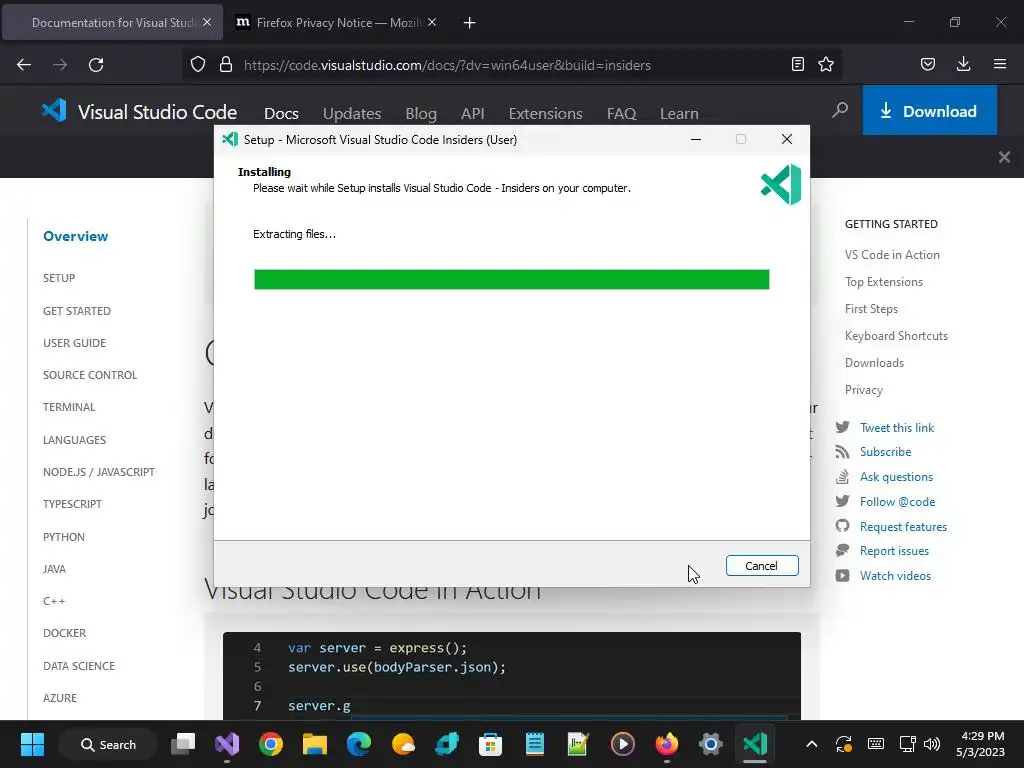This screenshot has height=768, width=1024.
Task: Open the Report issues link
Action: pos(894,551)
